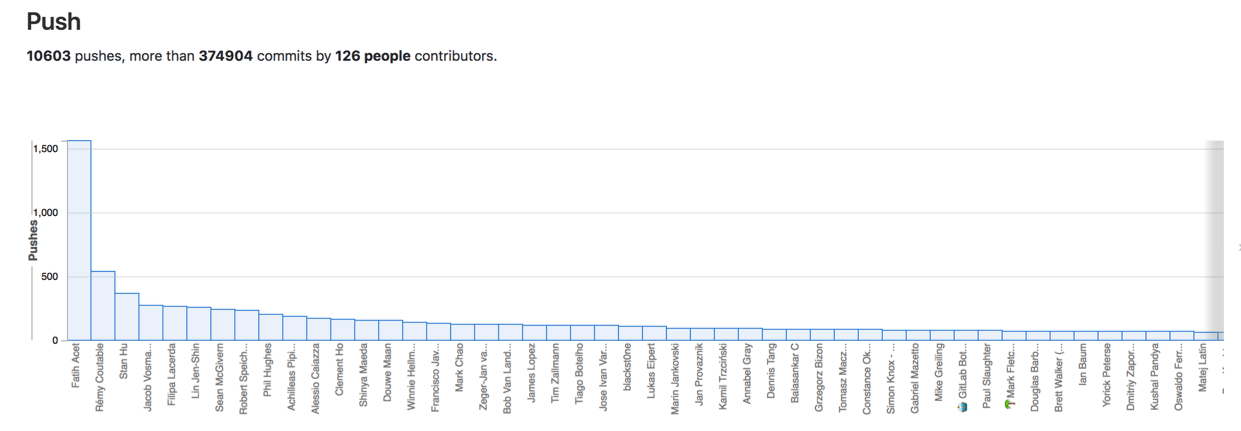Select the Rémy Coutable bar in the chart
Image resolution: width=1241 pixels, height=431 pixels.
click(x=102, y=305)
